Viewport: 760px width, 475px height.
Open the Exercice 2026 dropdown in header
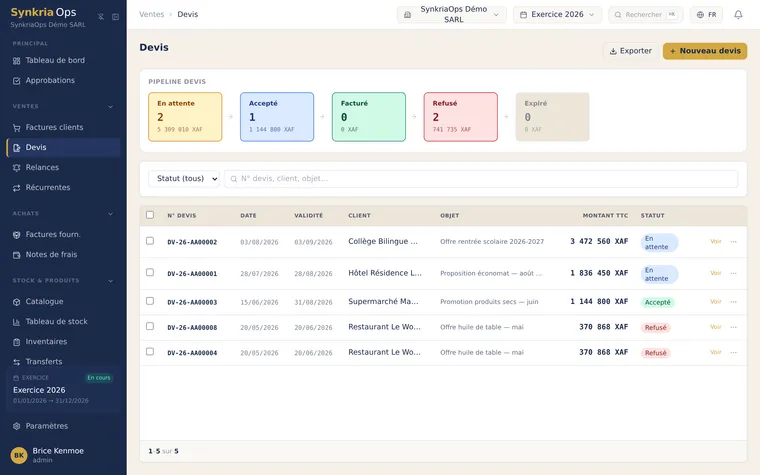pyautogui.click(x=557, y=15)
